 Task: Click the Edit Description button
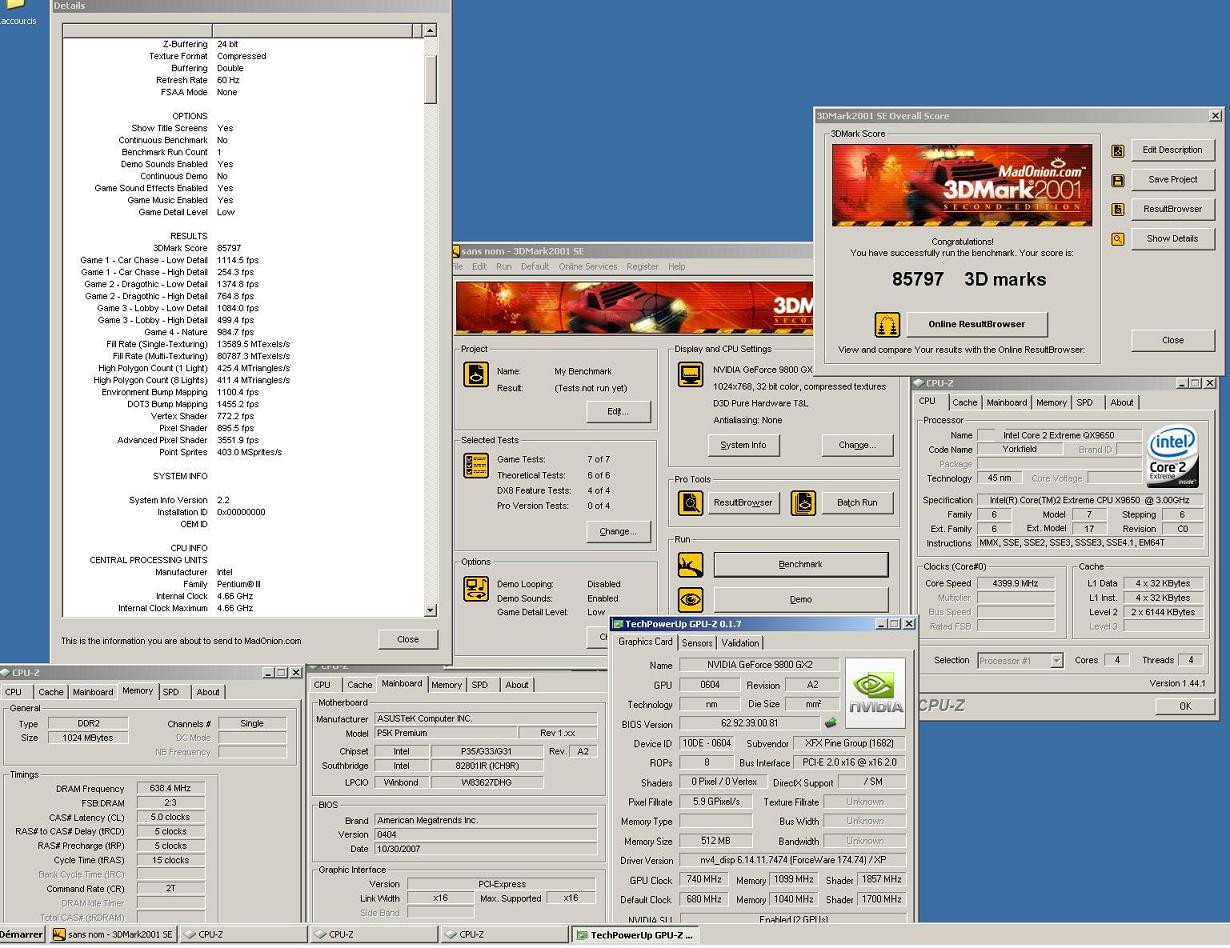tap(1172, 150)
